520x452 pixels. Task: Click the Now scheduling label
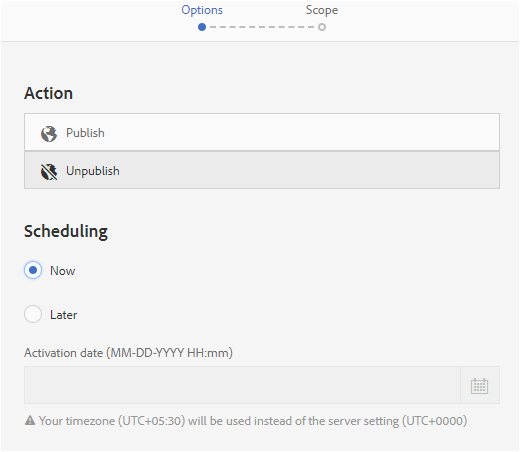(x=63, y=271)
